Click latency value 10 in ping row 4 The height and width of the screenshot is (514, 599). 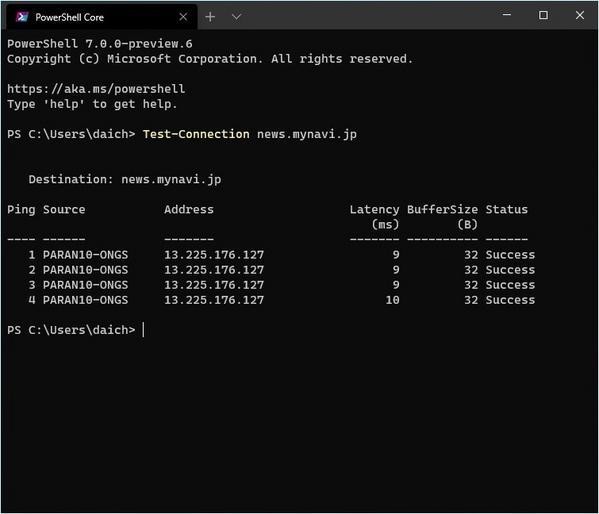392,300
